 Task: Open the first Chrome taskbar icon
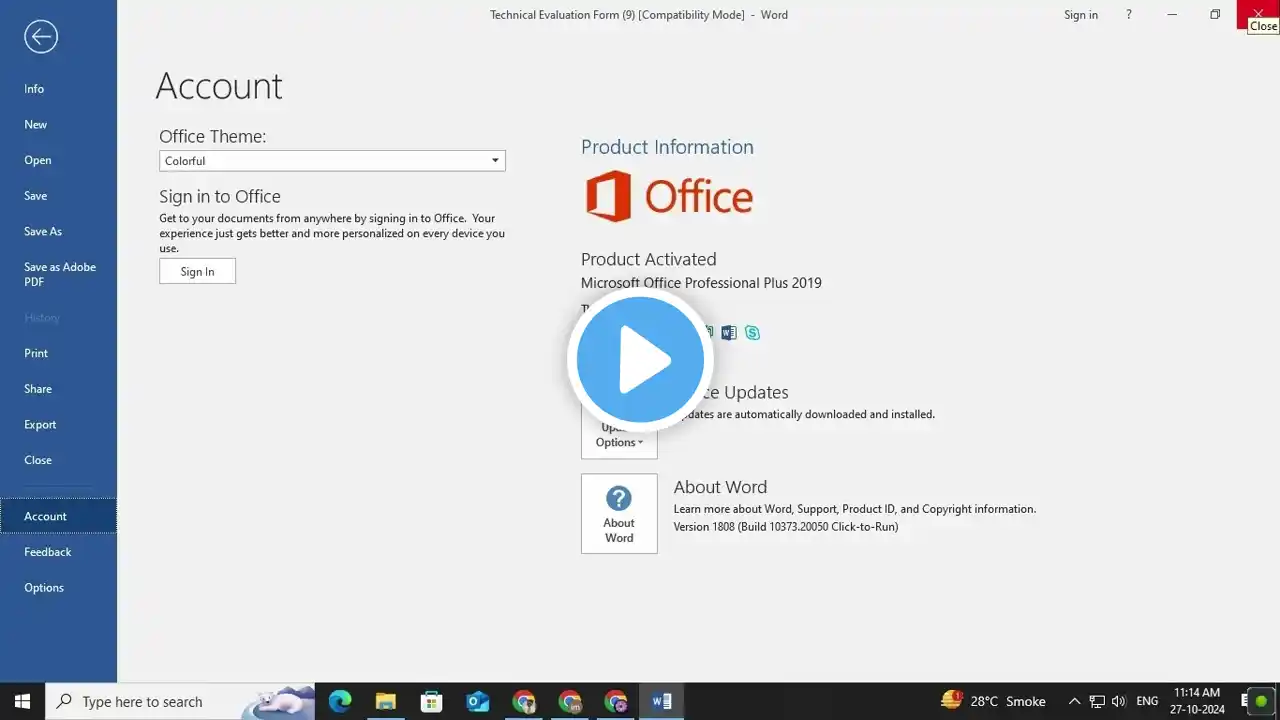click(x=524, y=701)
